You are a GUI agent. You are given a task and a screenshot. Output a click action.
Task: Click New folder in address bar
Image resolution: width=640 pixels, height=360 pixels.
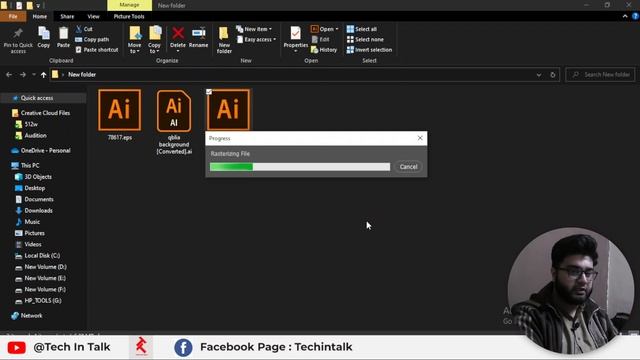click(x=82, y=75)
